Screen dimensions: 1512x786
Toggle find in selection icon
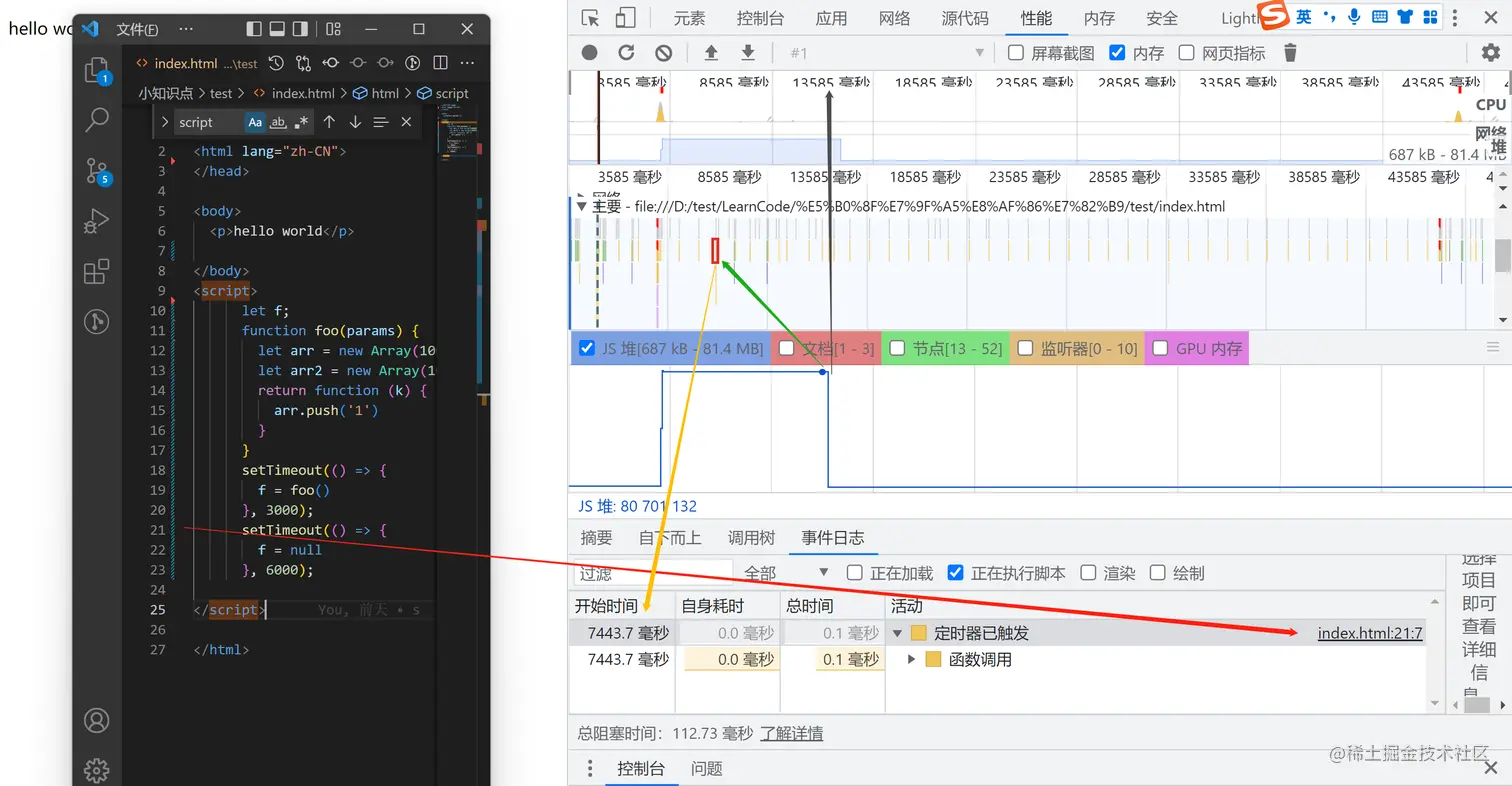(x=380, y=122)
